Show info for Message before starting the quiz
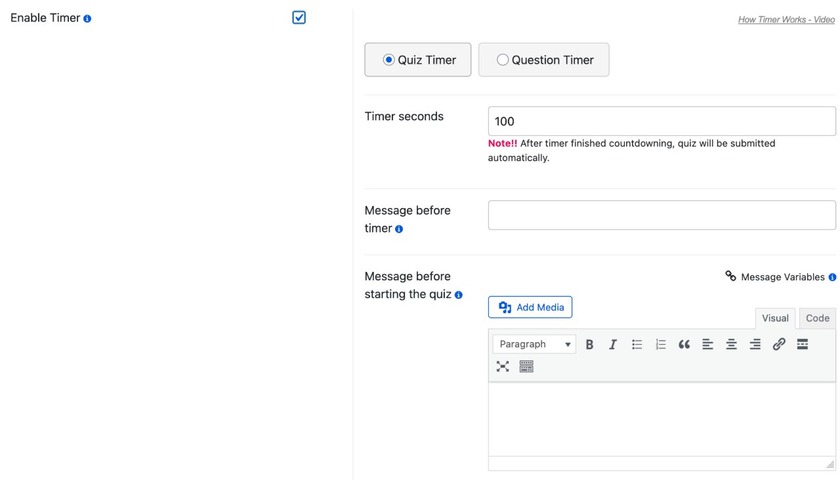 click(x=459, y=295)
